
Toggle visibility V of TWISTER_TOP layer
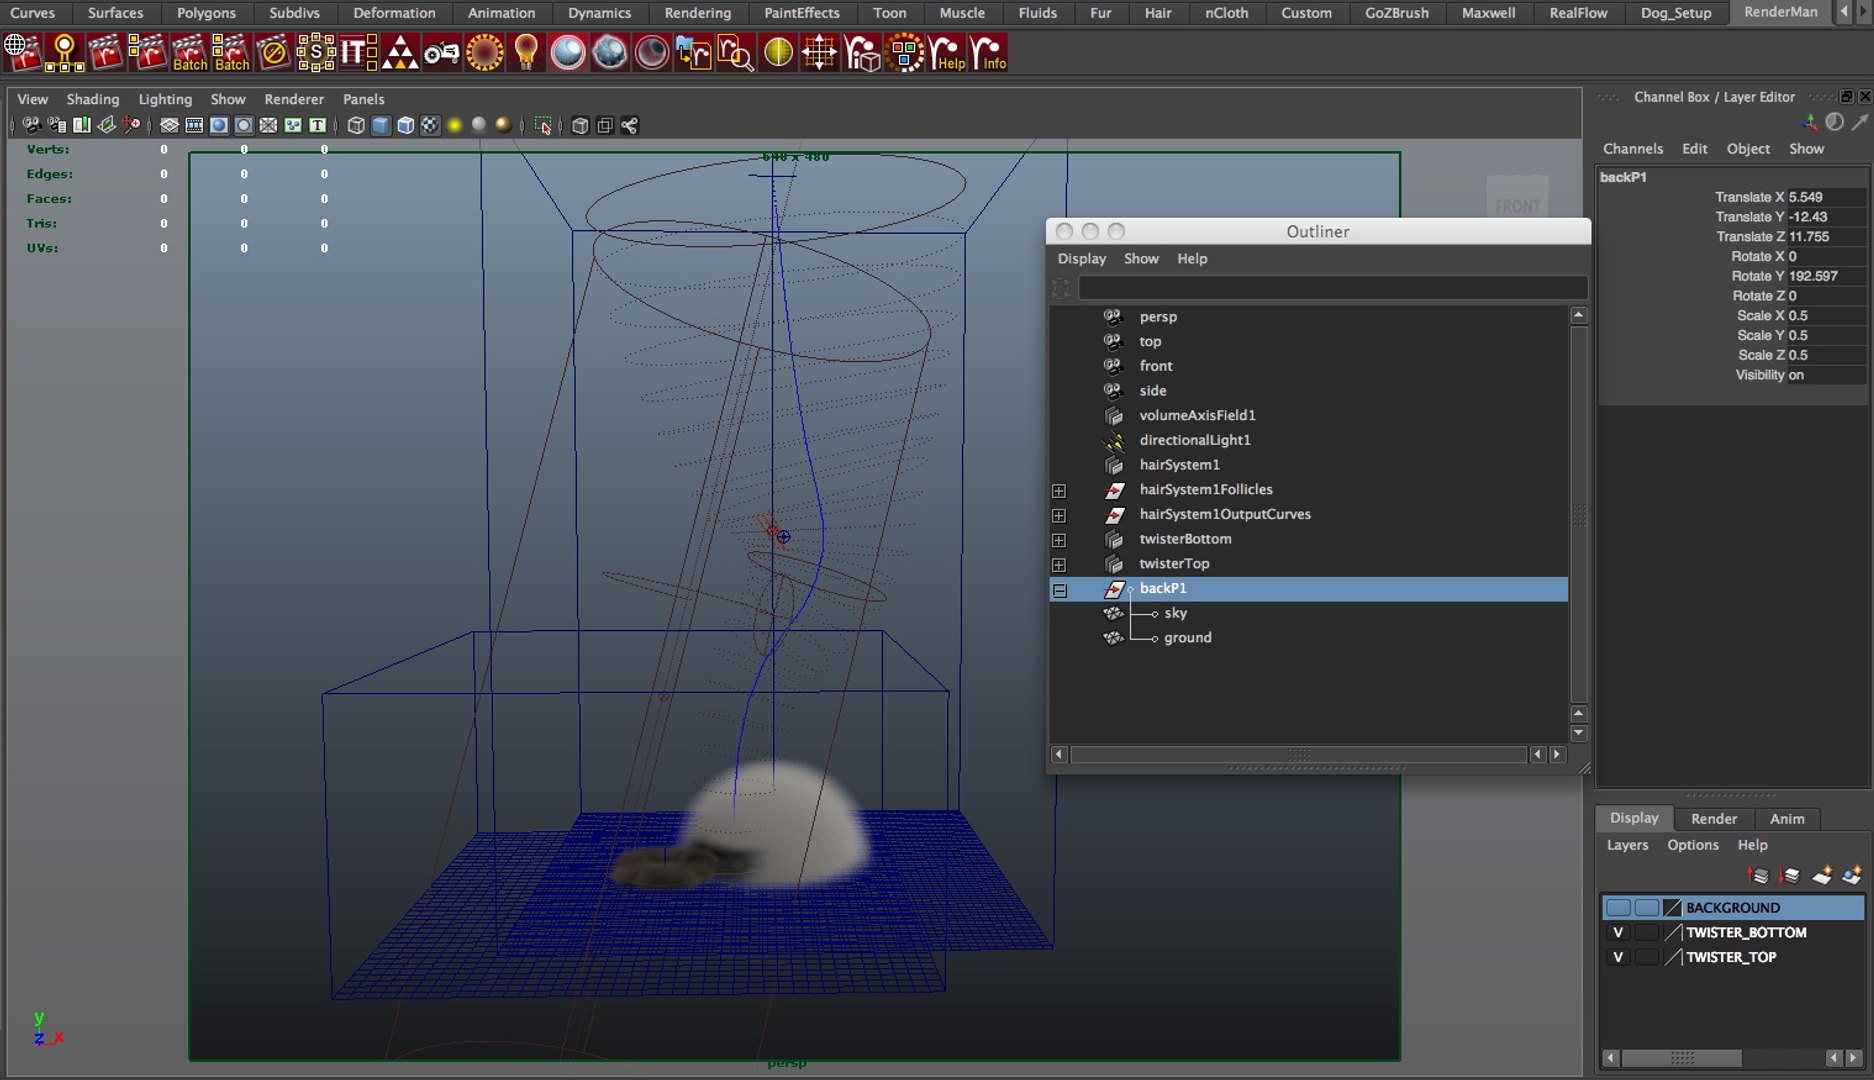(x=1618, y=957)
